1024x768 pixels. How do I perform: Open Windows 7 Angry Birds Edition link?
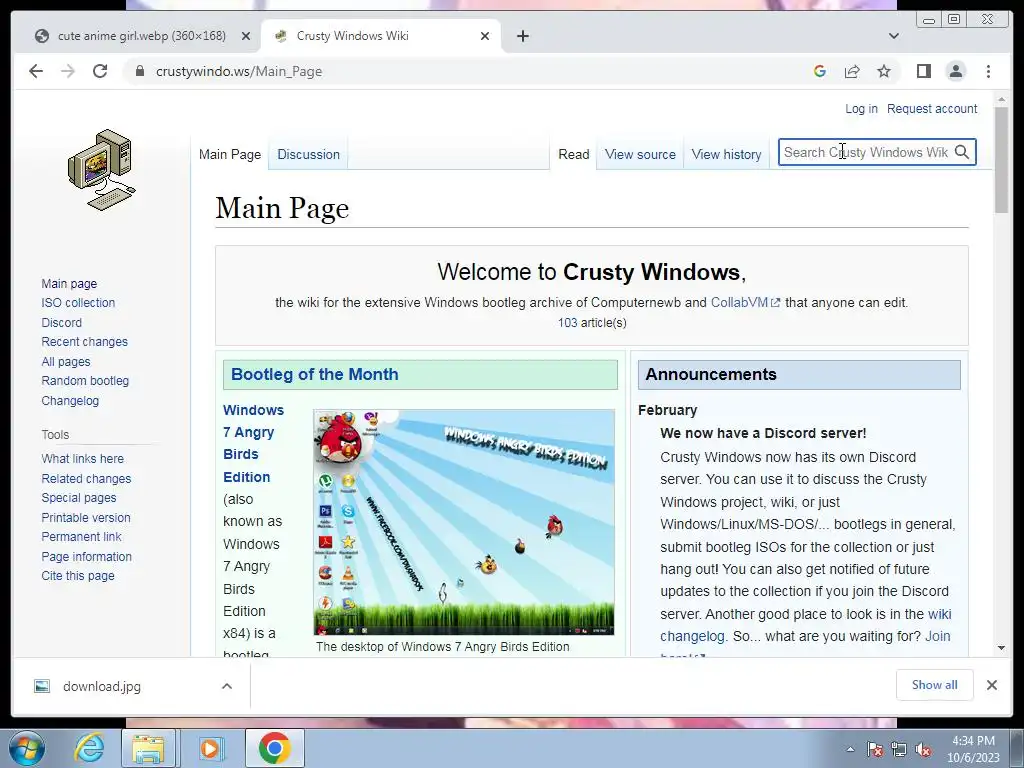coord(253,443)
